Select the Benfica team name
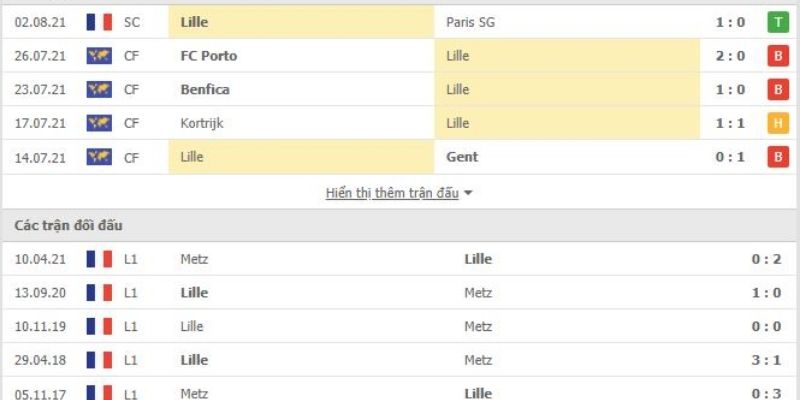The height and width of the screenshot is (400, 800). coord(206,90)
